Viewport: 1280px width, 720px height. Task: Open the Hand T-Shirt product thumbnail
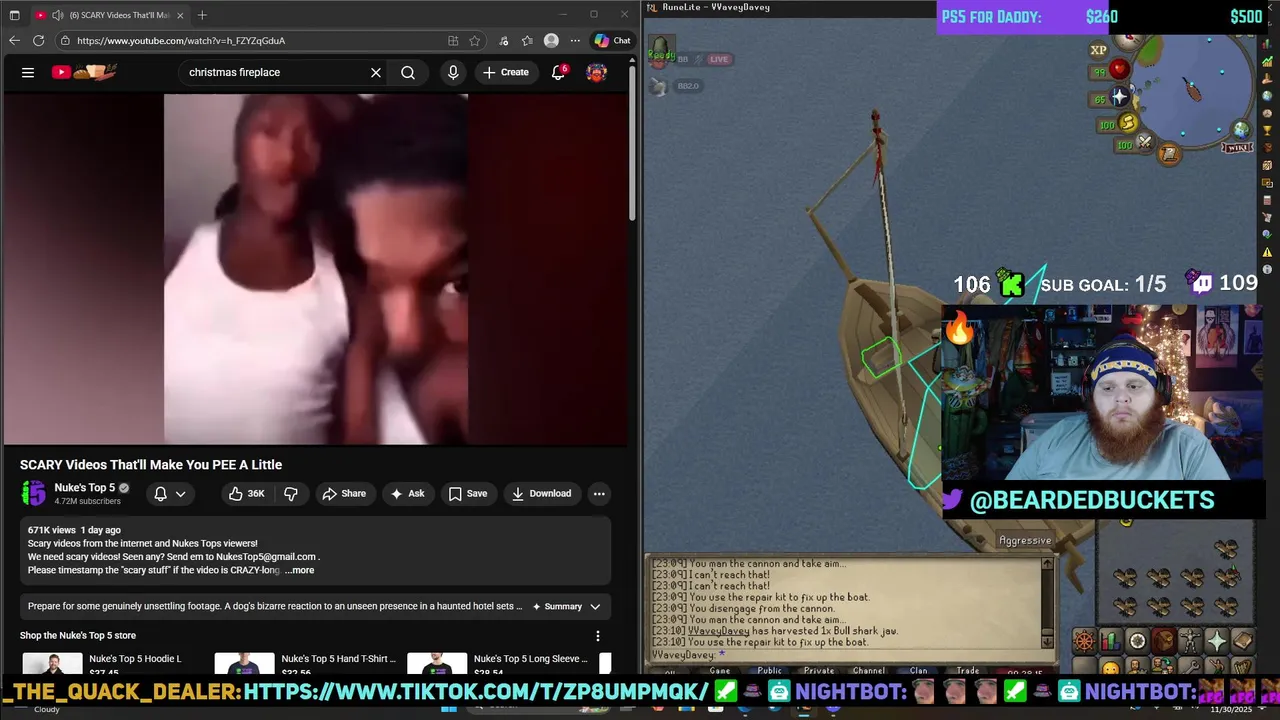244,663
